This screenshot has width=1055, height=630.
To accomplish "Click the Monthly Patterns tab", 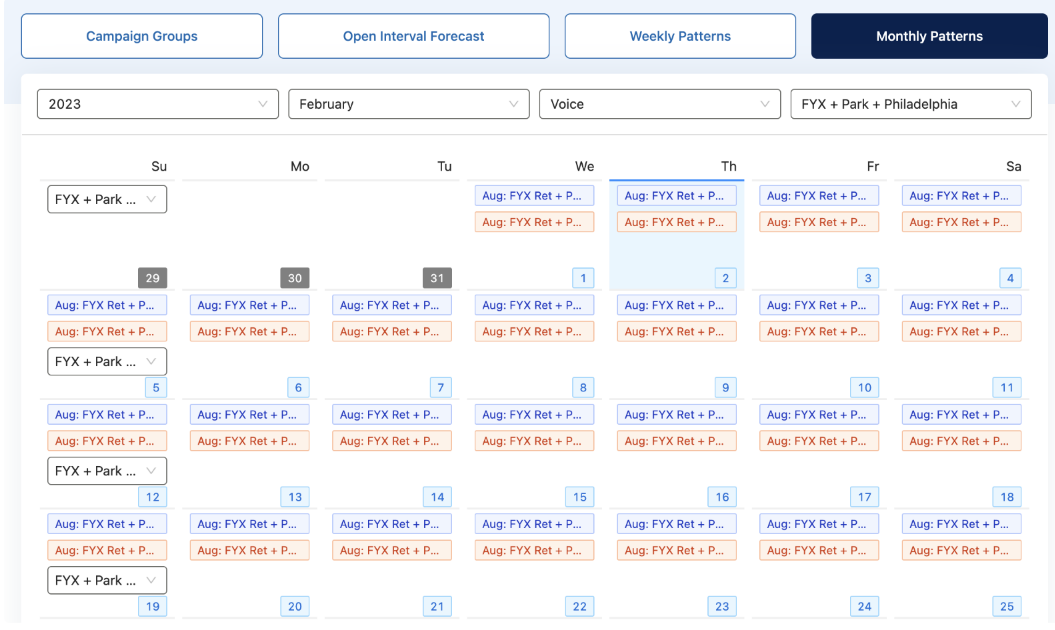I will click(928, 35).
